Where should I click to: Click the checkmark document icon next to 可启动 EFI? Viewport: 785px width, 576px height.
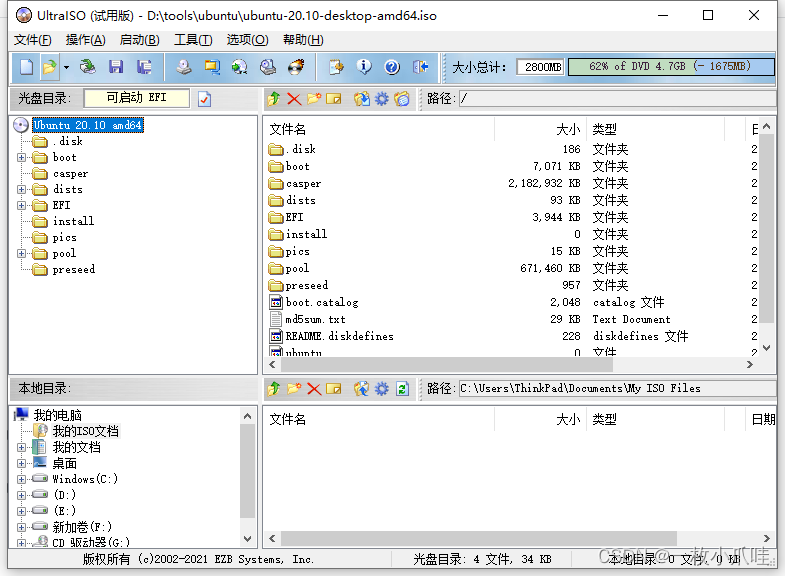click(204, 99)
